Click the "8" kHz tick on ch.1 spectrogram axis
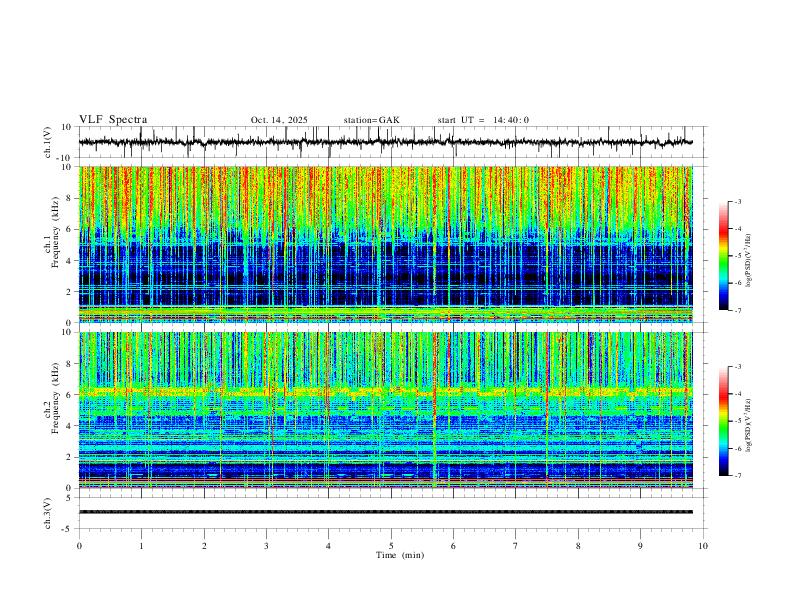The width and height of the screenshot is (792, 612). point(69,198)
